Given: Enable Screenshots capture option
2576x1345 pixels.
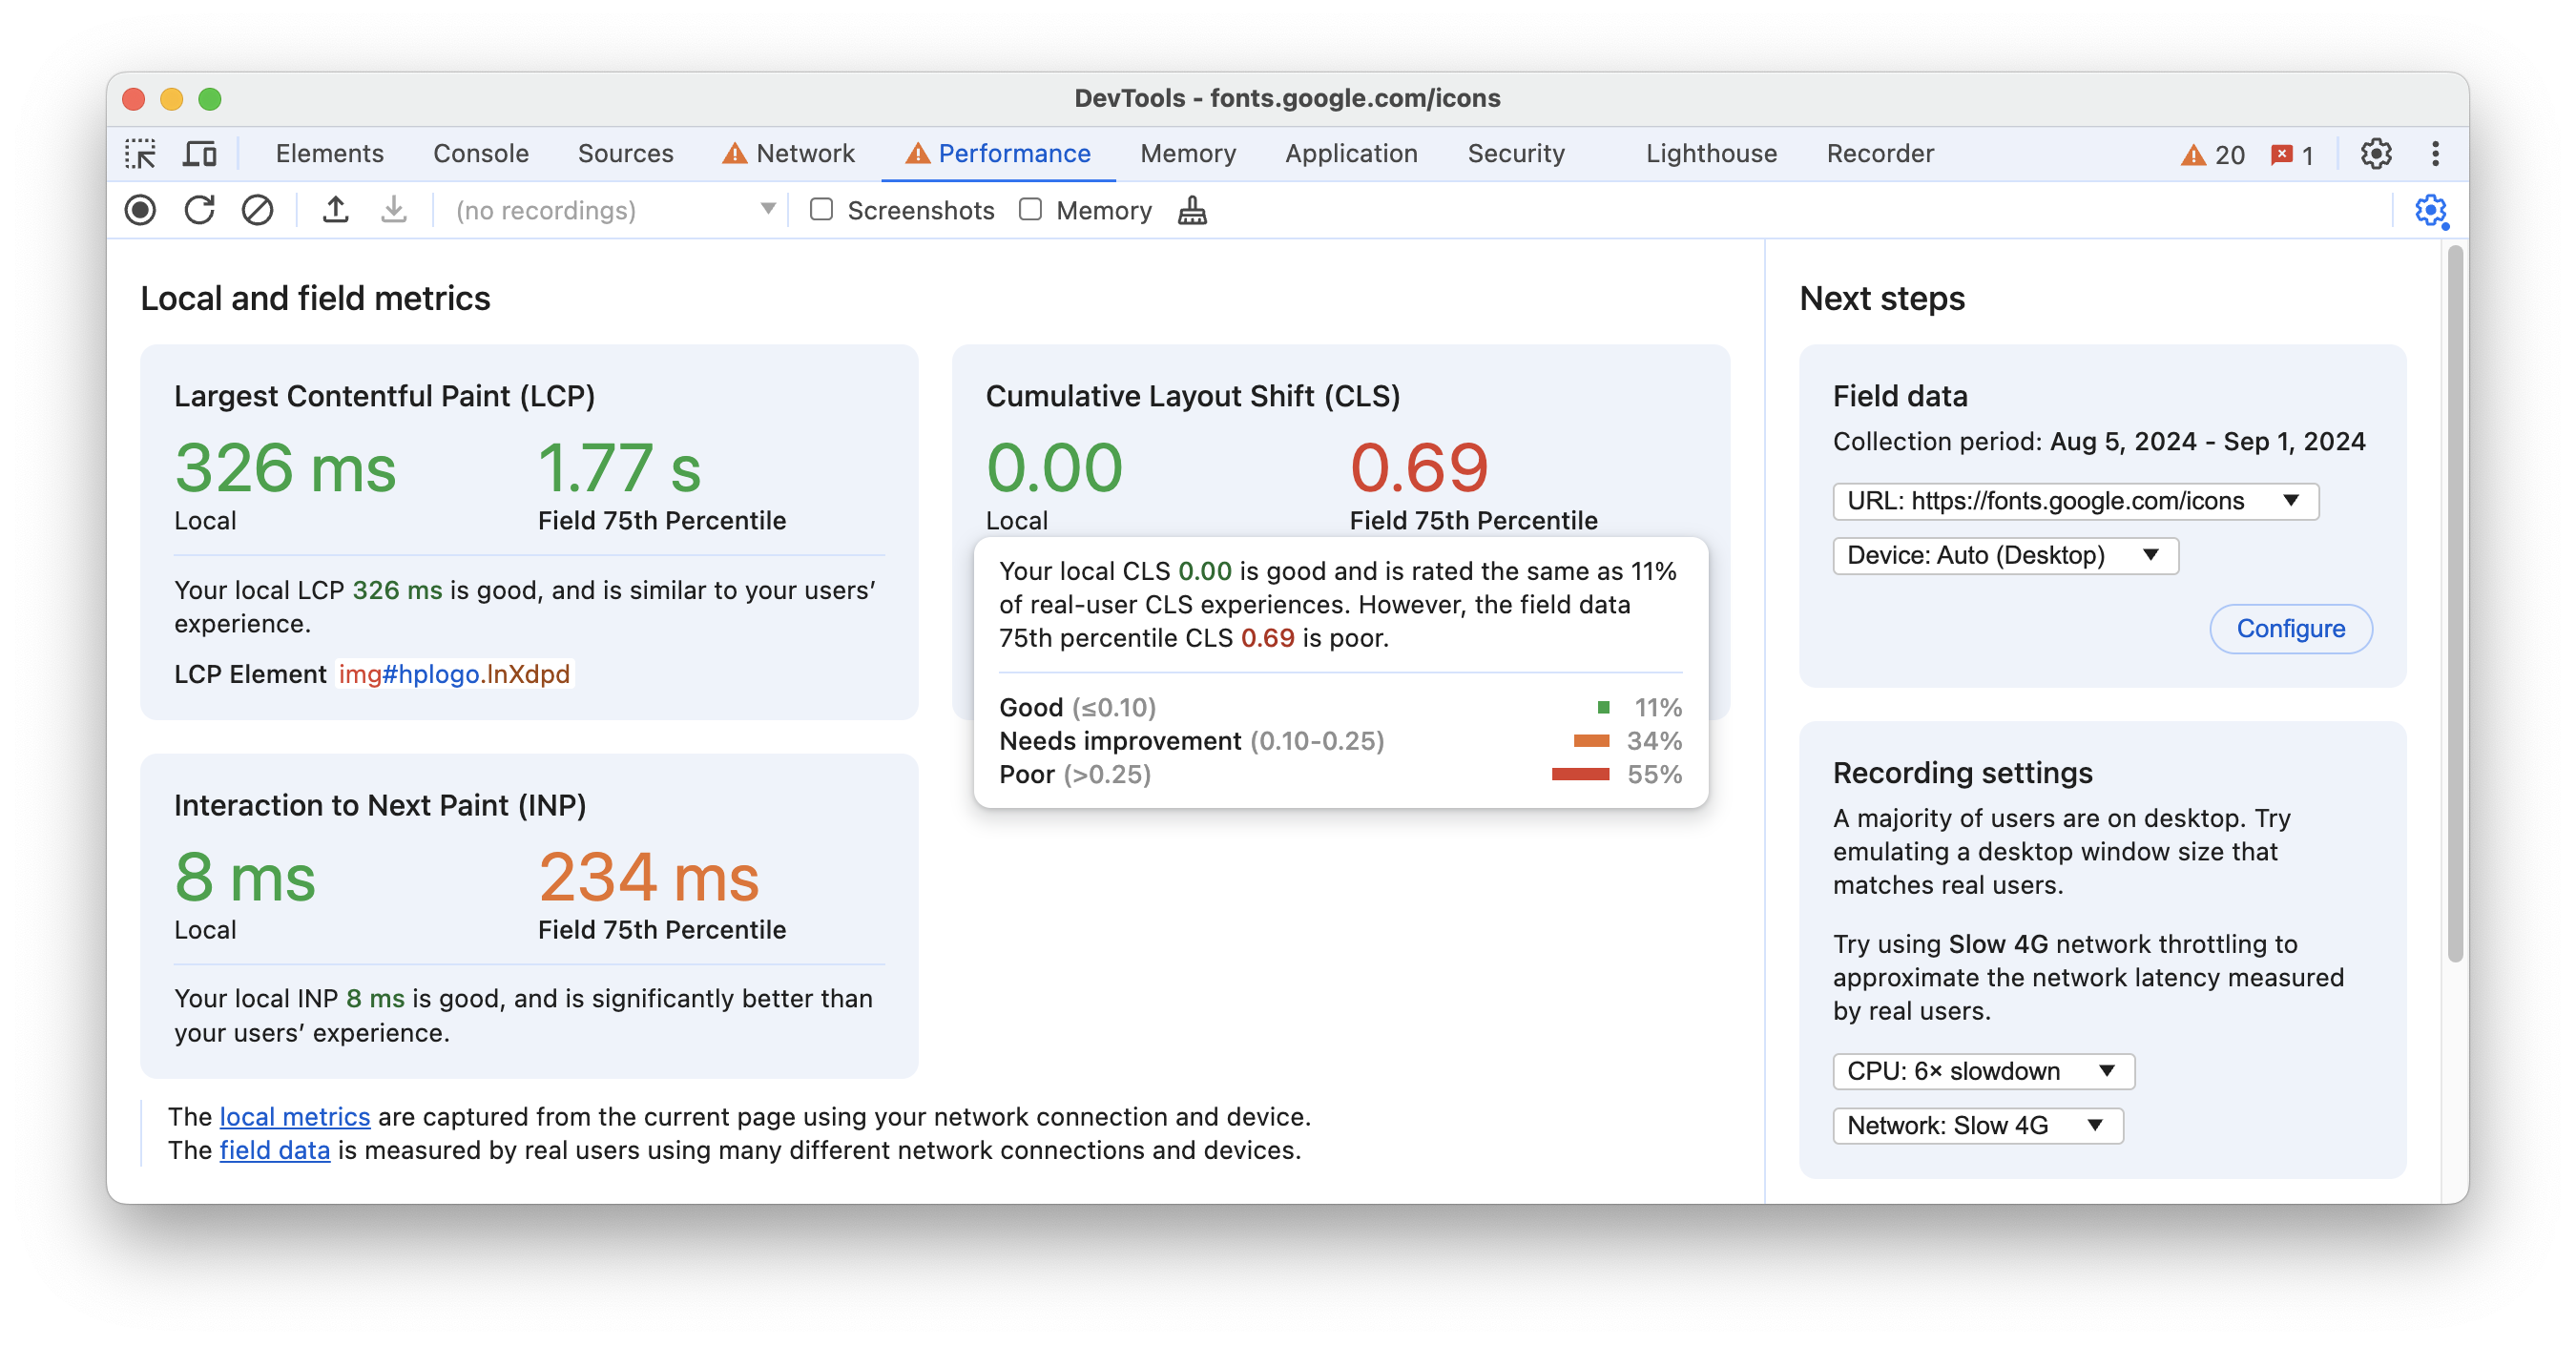Looking at the screenshot, I should [821, 210].
